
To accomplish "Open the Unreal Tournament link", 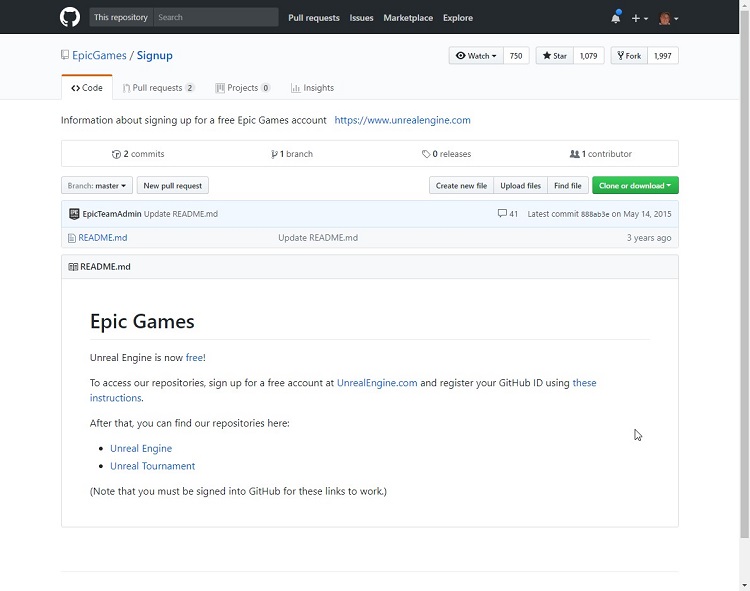I will pyautogui.click(x=152, y=466).
